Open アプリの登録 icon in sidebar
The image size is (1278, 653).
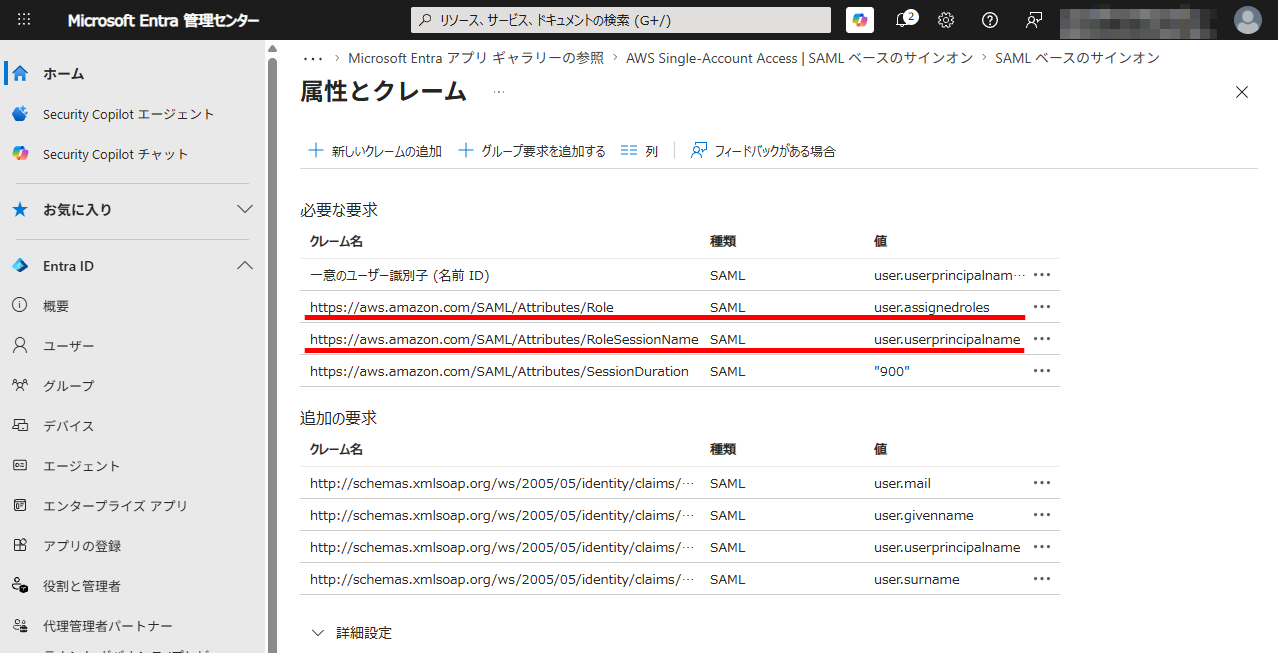pos(20,546)
